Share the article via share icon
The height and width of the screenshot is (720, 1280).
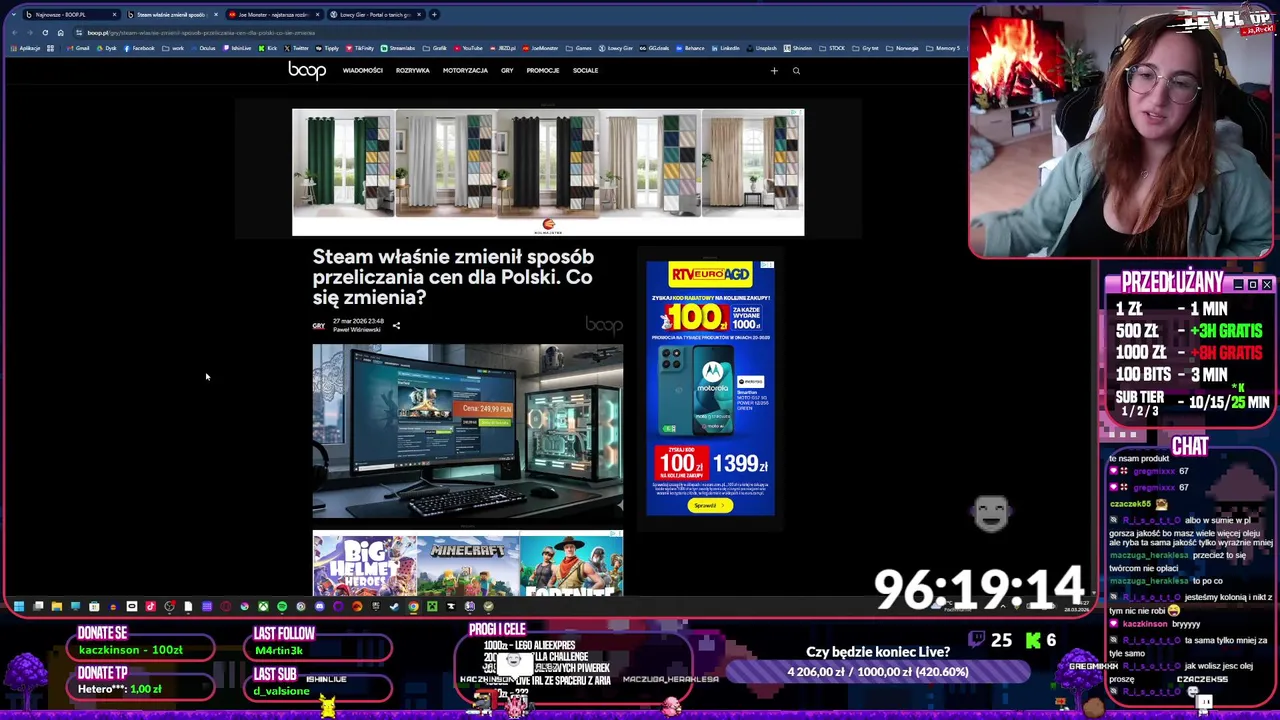coord(396,326)
